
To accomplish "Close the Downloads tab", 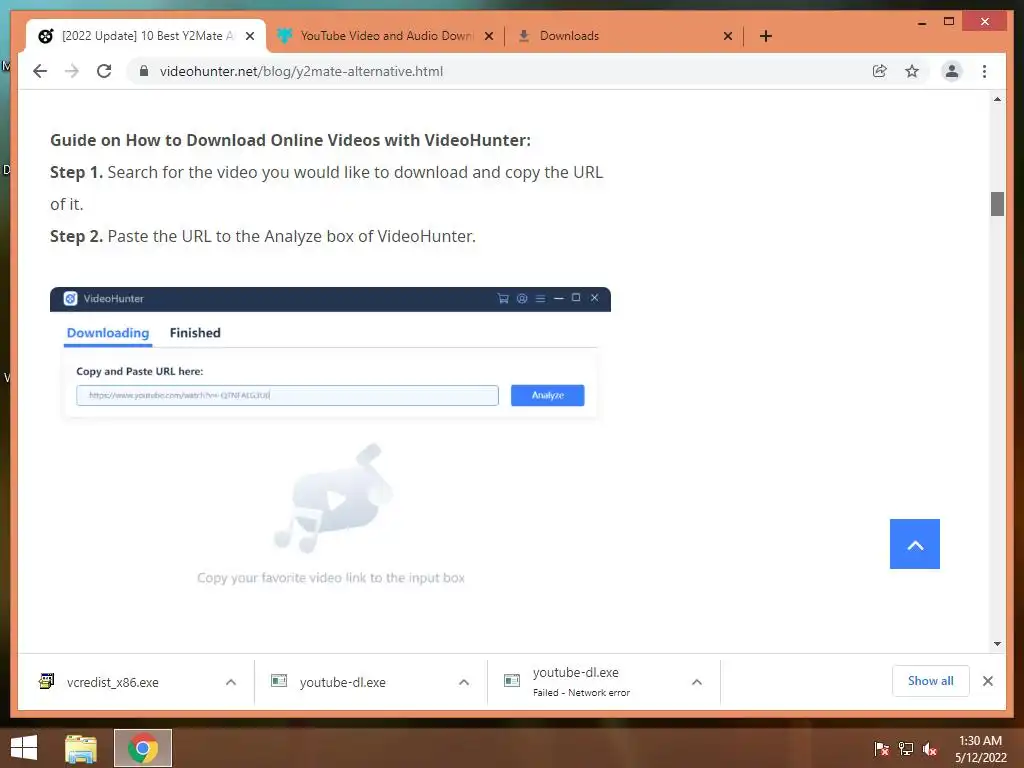I will 728,36.
